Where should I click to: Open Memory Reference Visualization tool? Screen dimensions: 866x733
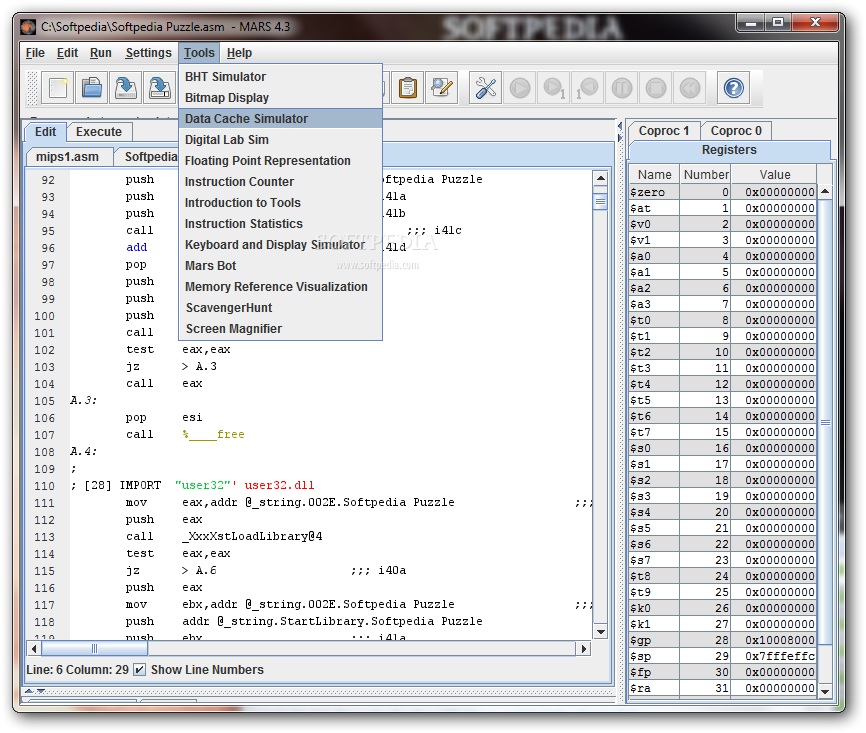pyautogui.click(x=281, y=287)
